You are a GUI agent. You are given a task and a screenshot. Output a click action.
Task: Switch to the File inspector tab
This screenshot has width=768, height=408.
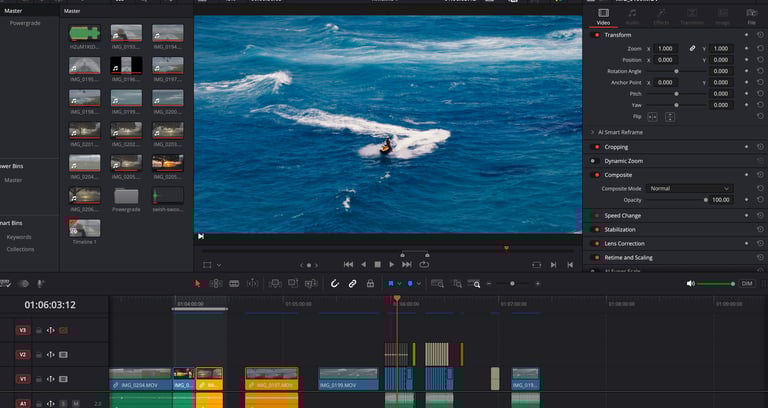[x=751, y=17]
